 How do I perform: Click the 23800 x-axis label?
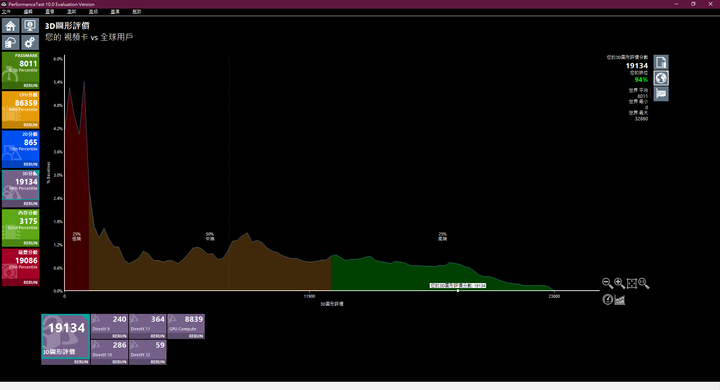[554, 296]
